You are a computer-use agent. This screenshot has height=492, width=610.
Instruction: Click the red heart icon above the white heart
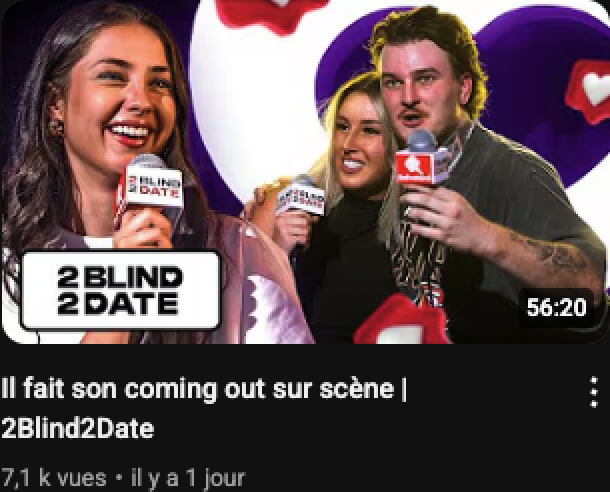[x=272, y=12]
